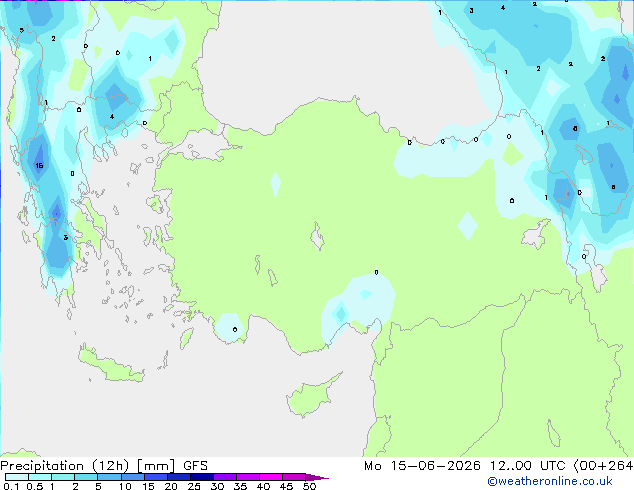Pick the 40–45 mm magenta legend box
The image size is (634, 490).
pos(271,477)
